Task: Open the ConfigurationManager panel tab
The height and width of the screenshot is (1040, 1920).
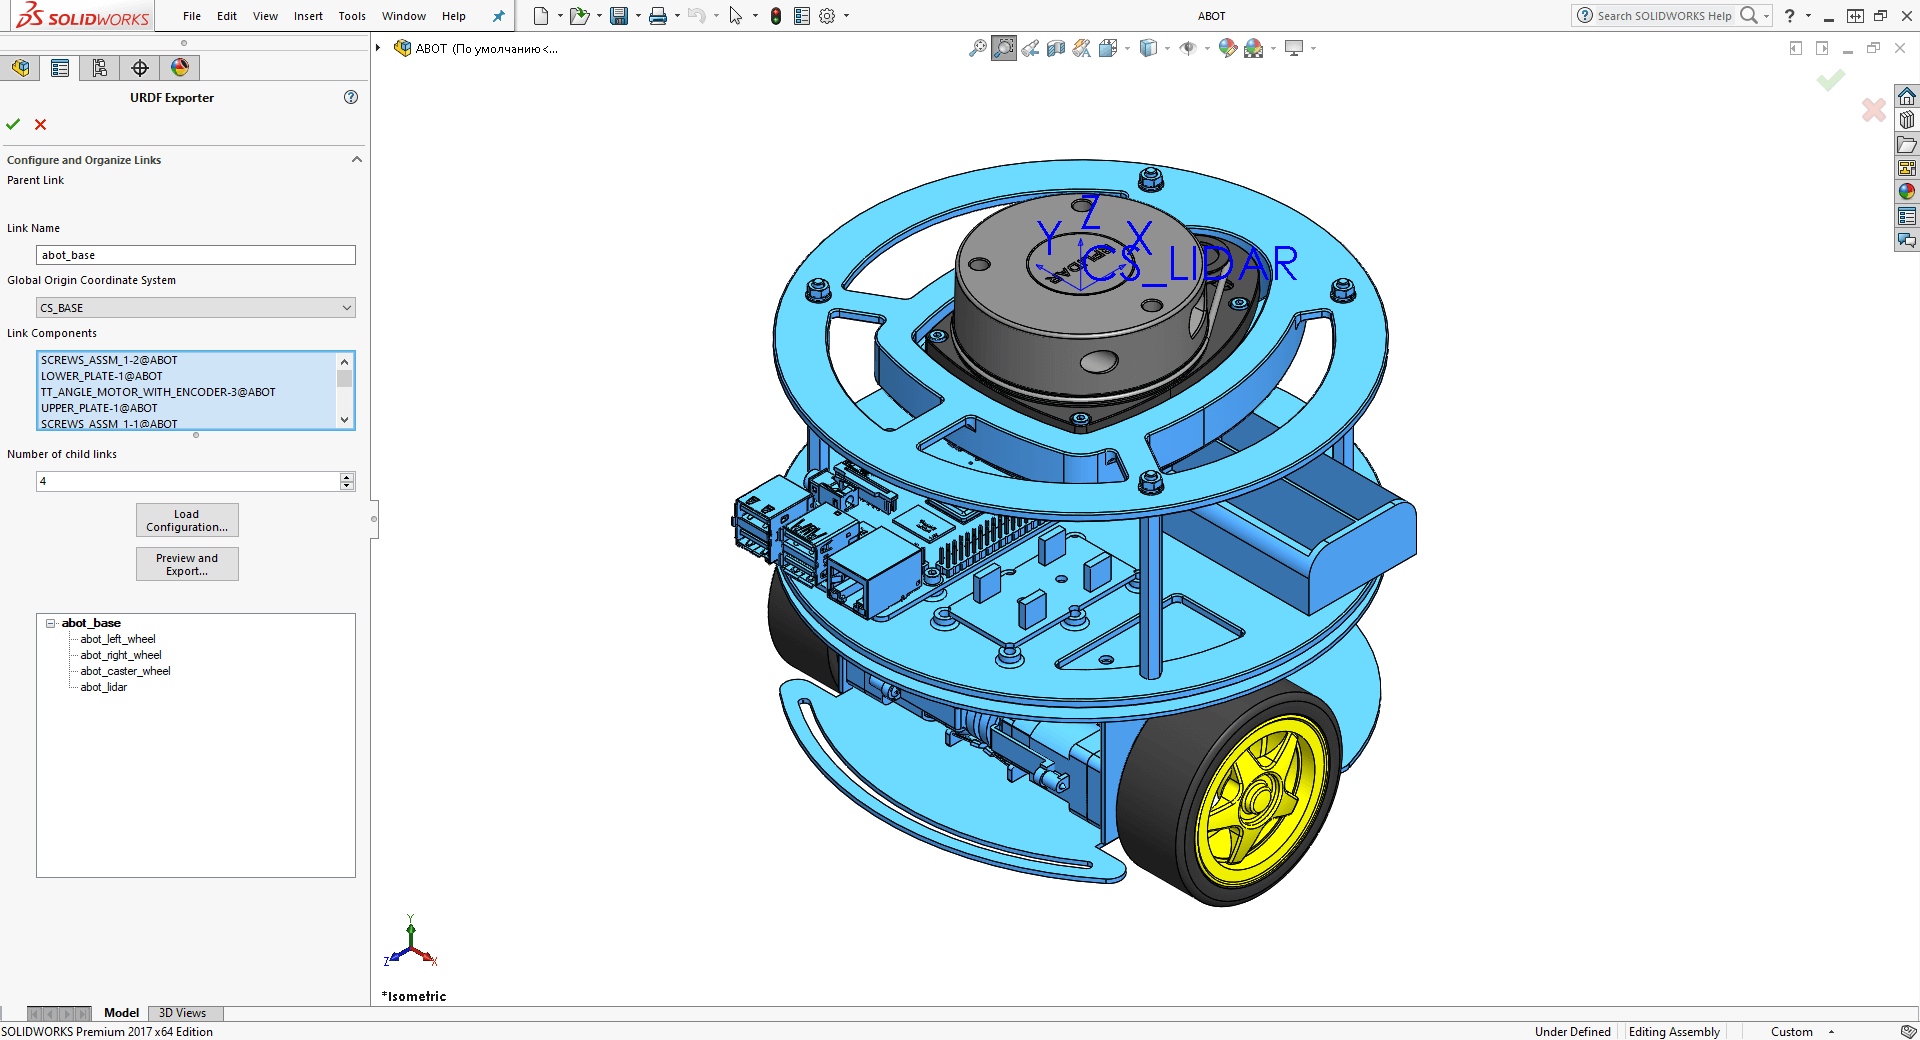Action: coord(99,68)
